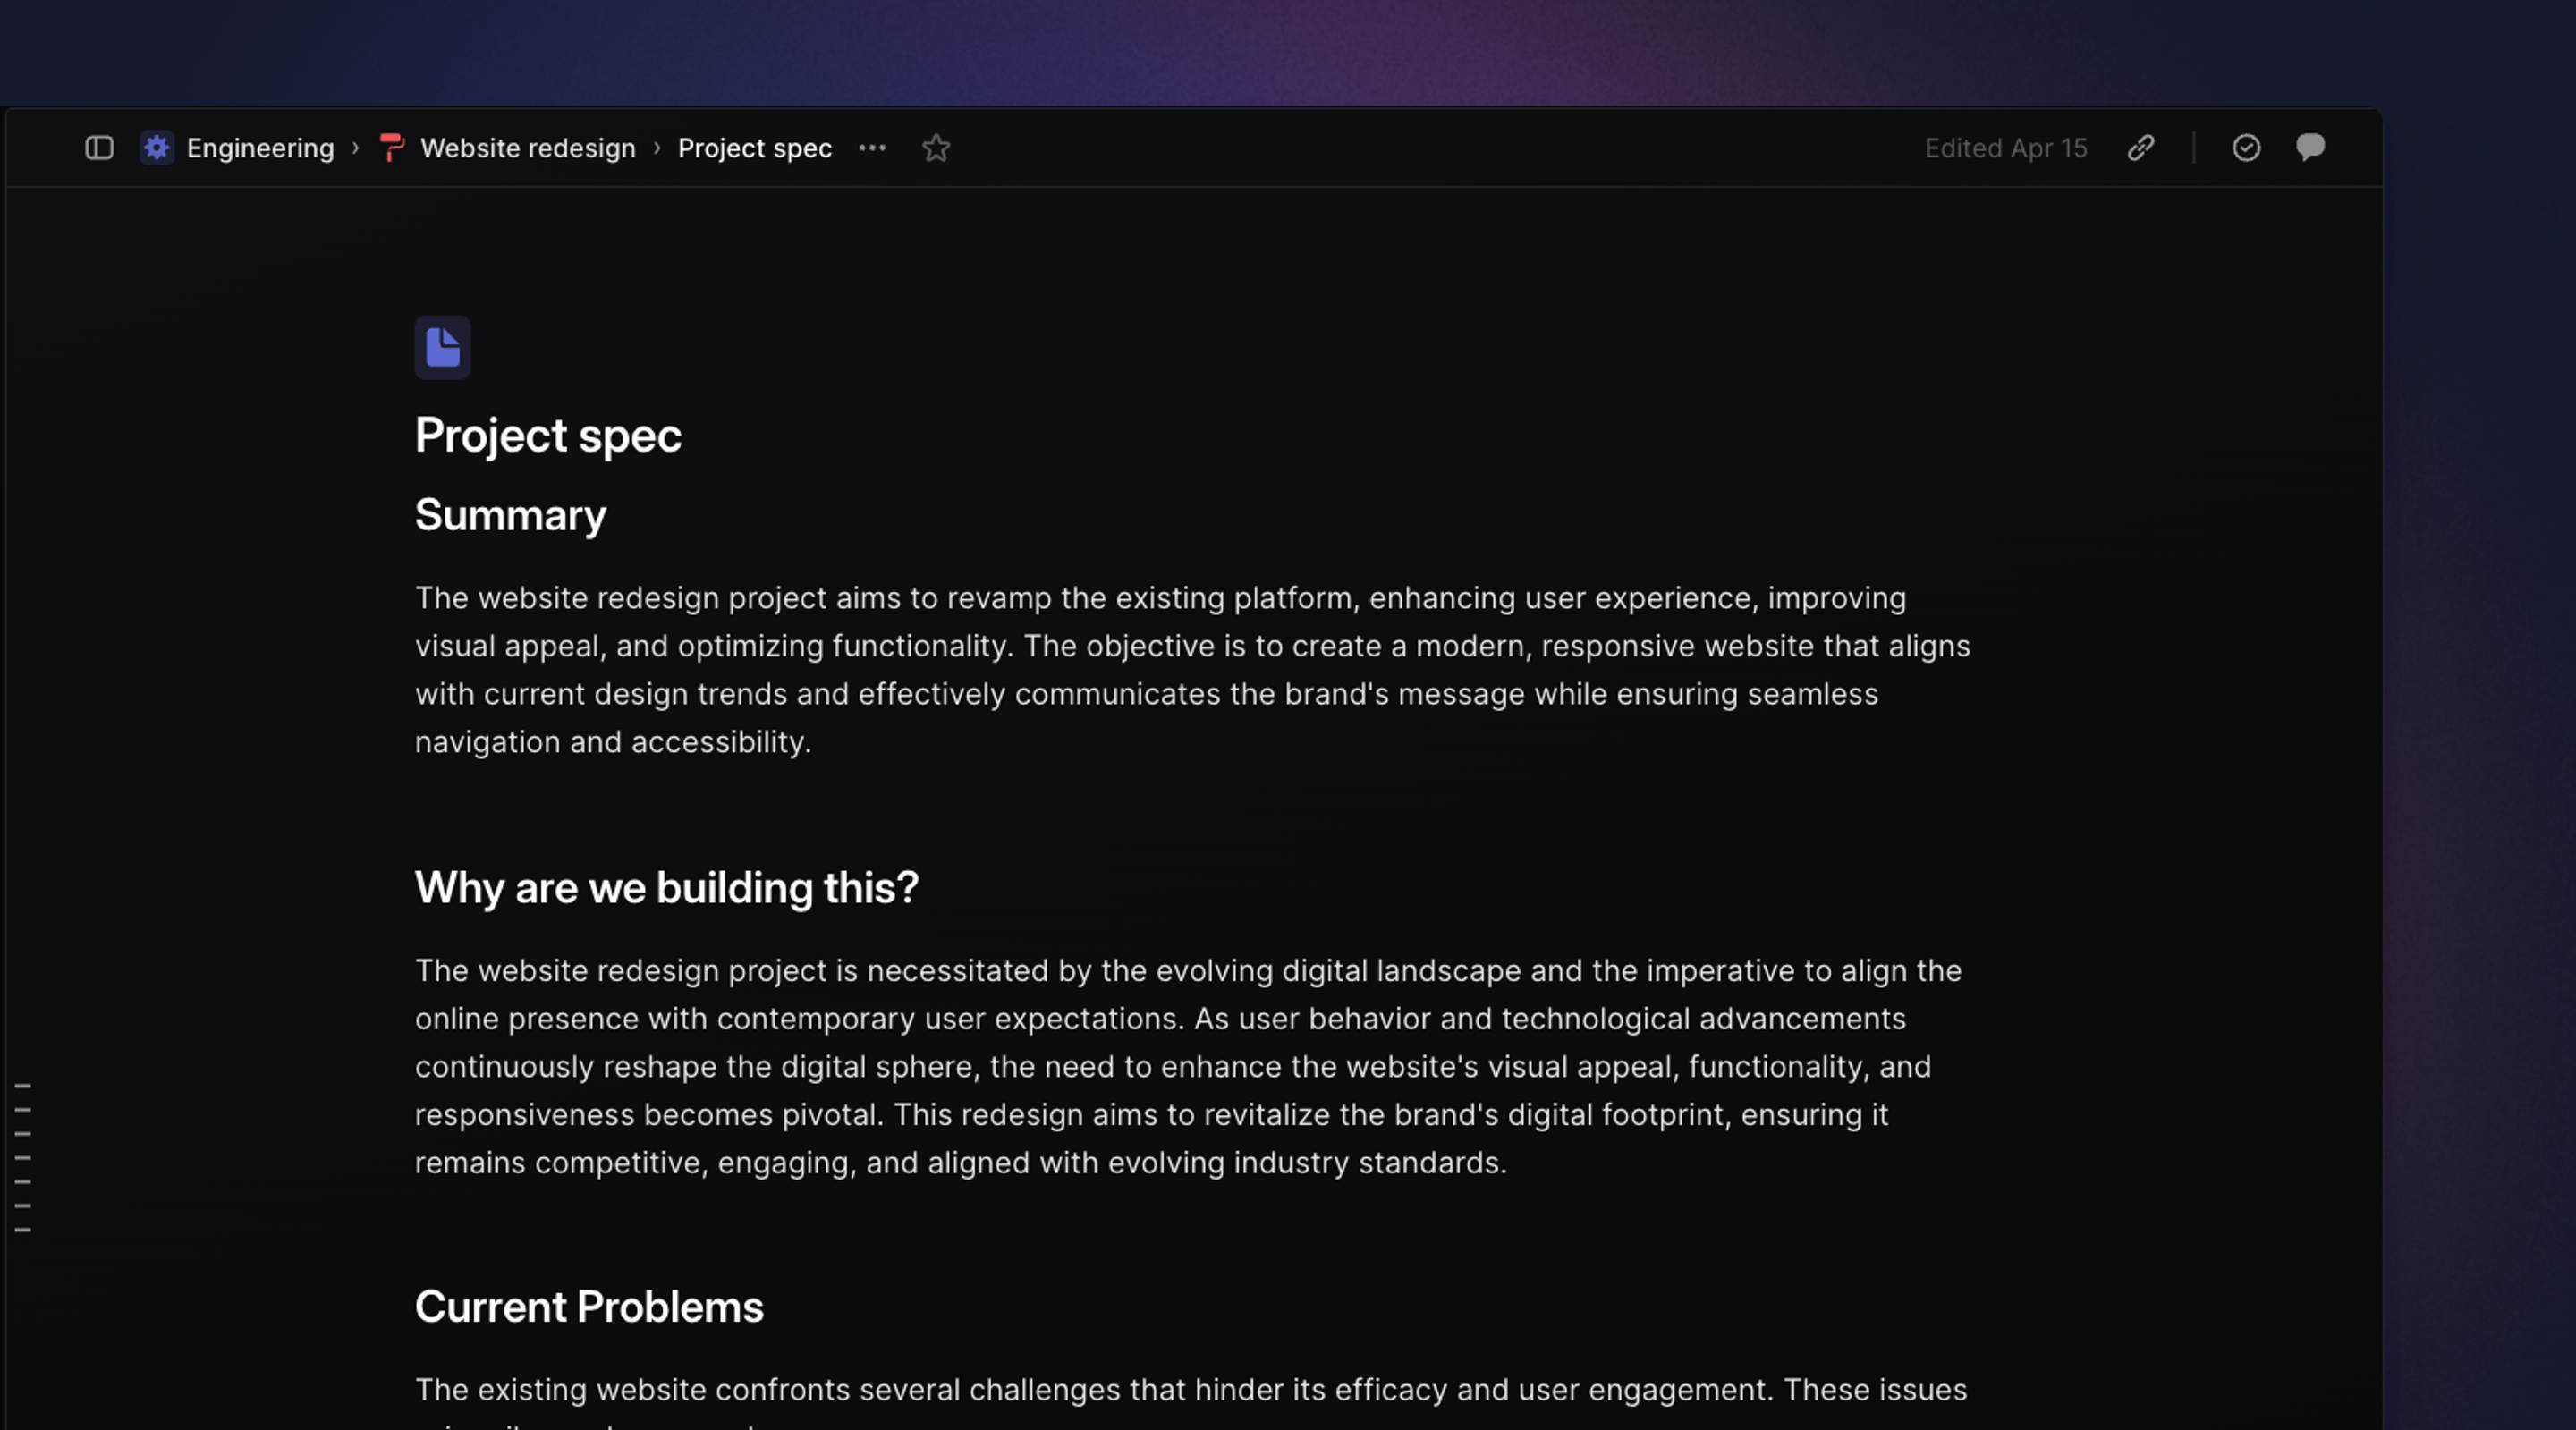The width and height of the screenshot is (2576, 1430).
Task: Copy the page link using the link icon
Action: click(x=2141, y=147)
